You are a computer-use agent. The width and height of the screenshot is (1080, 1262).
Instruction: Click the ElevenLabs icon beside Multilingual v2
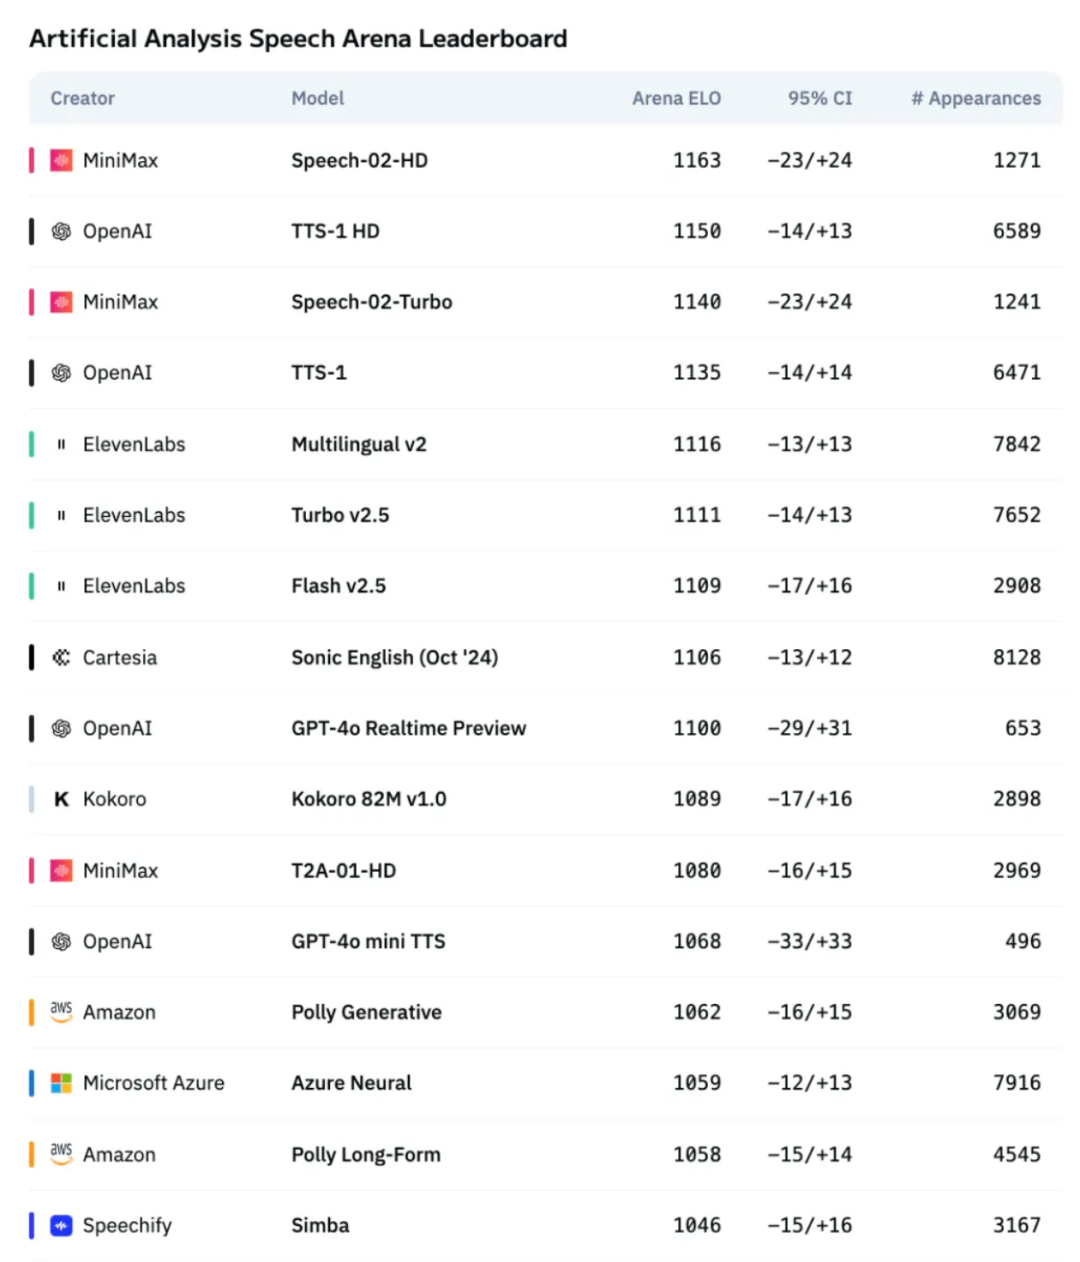click(x=61, y=444)
